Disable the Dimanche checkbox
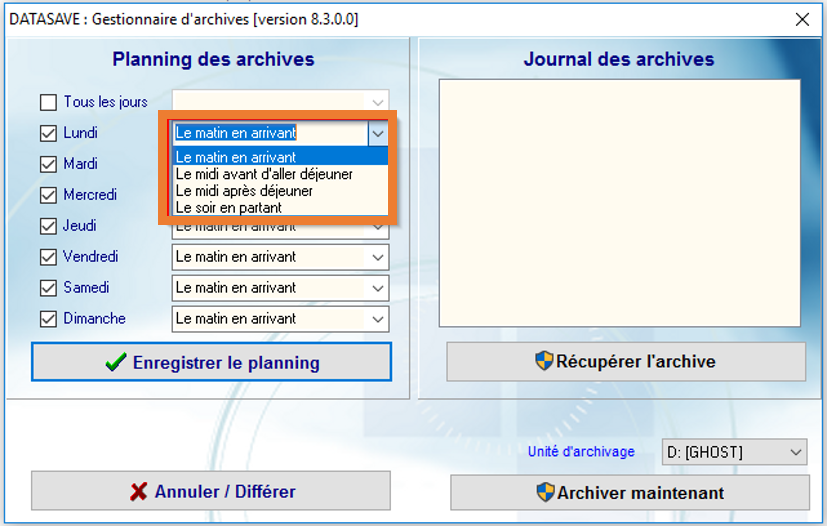 click(48, 319)
